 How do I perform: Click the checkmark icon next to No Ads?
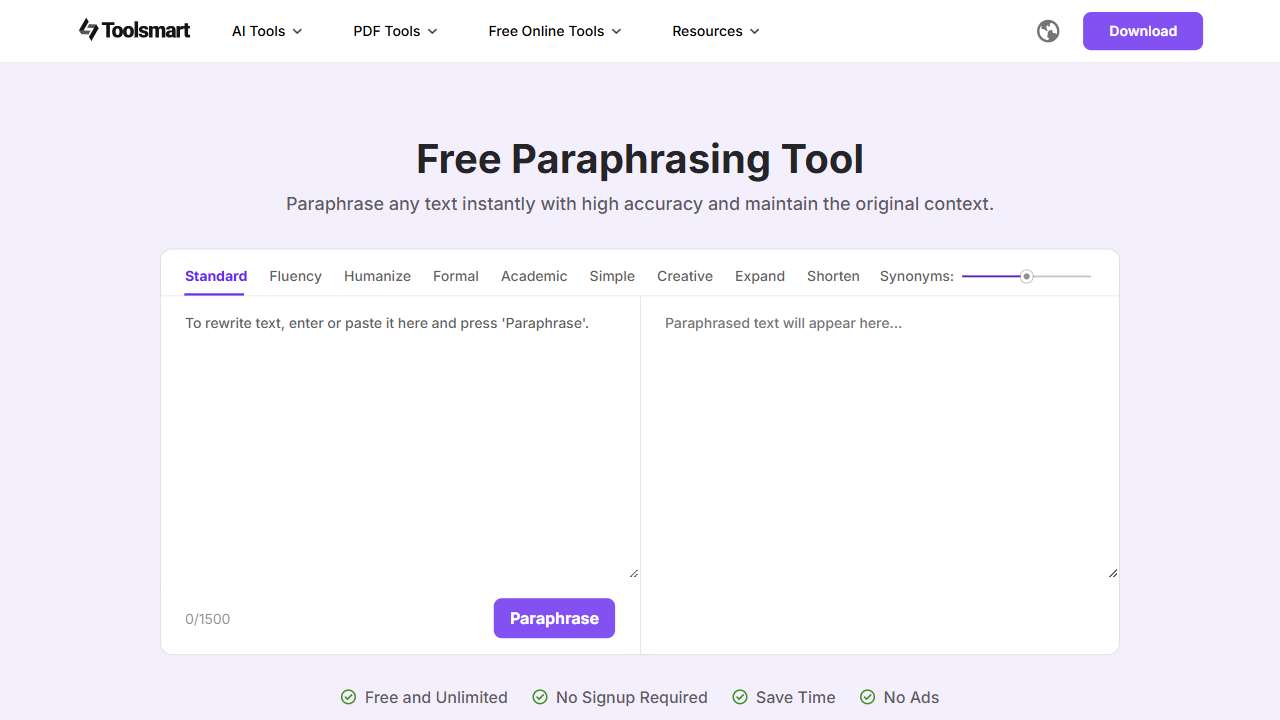point(867,697)
